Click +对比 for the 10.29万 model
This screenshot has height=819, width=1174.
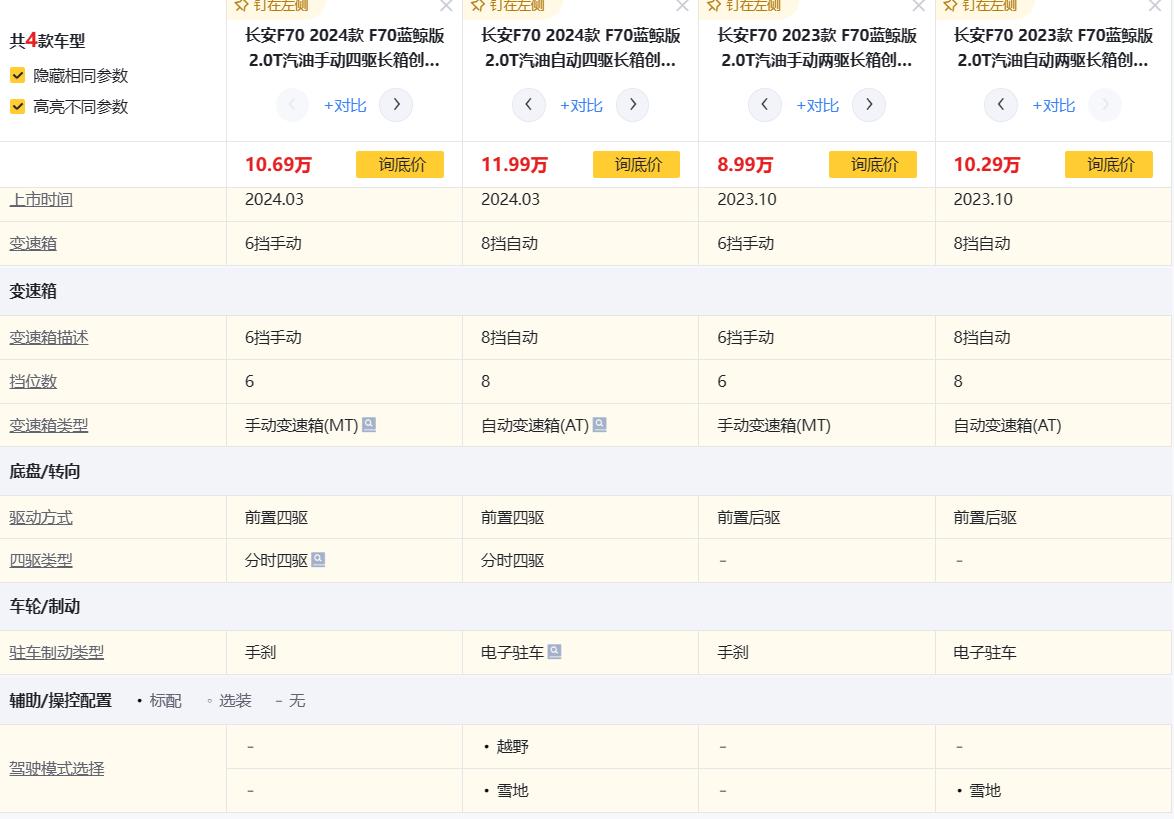(1053, 106)
